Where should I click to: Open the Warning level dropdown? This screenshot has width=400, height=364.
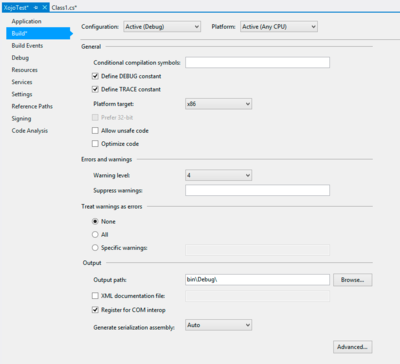218,175
